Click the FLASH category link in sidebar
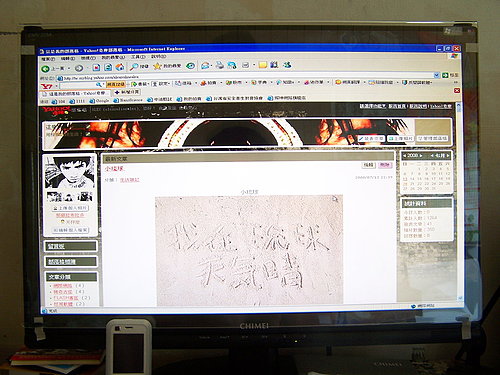The image size is (500, 375). pyautogui.click(x=66, y=298)
